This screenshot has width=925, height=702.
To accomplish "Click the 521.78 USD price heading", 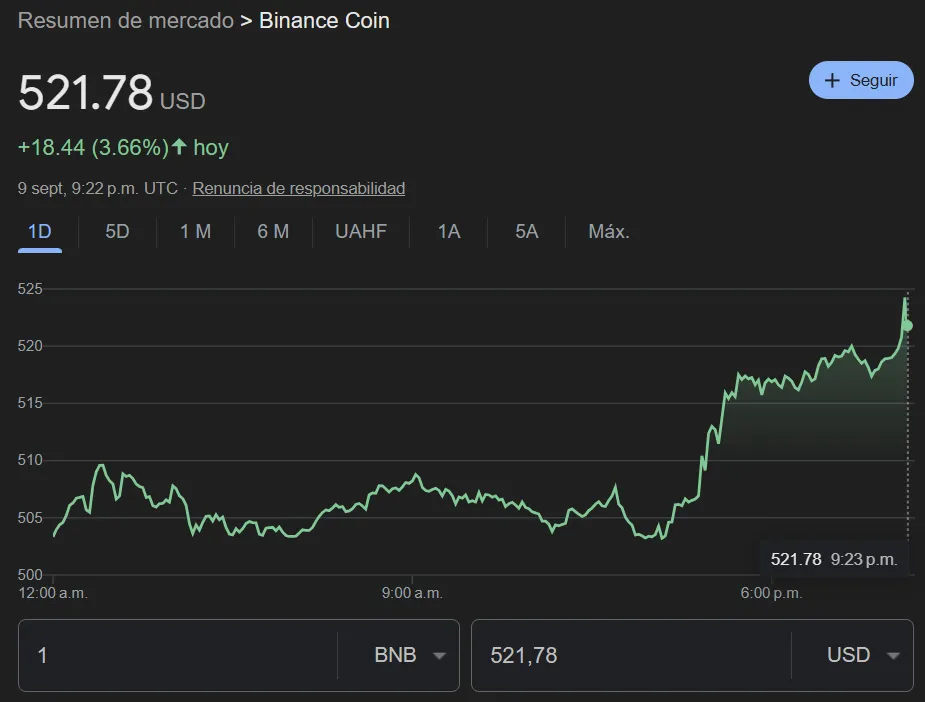I will pos(111,93).
